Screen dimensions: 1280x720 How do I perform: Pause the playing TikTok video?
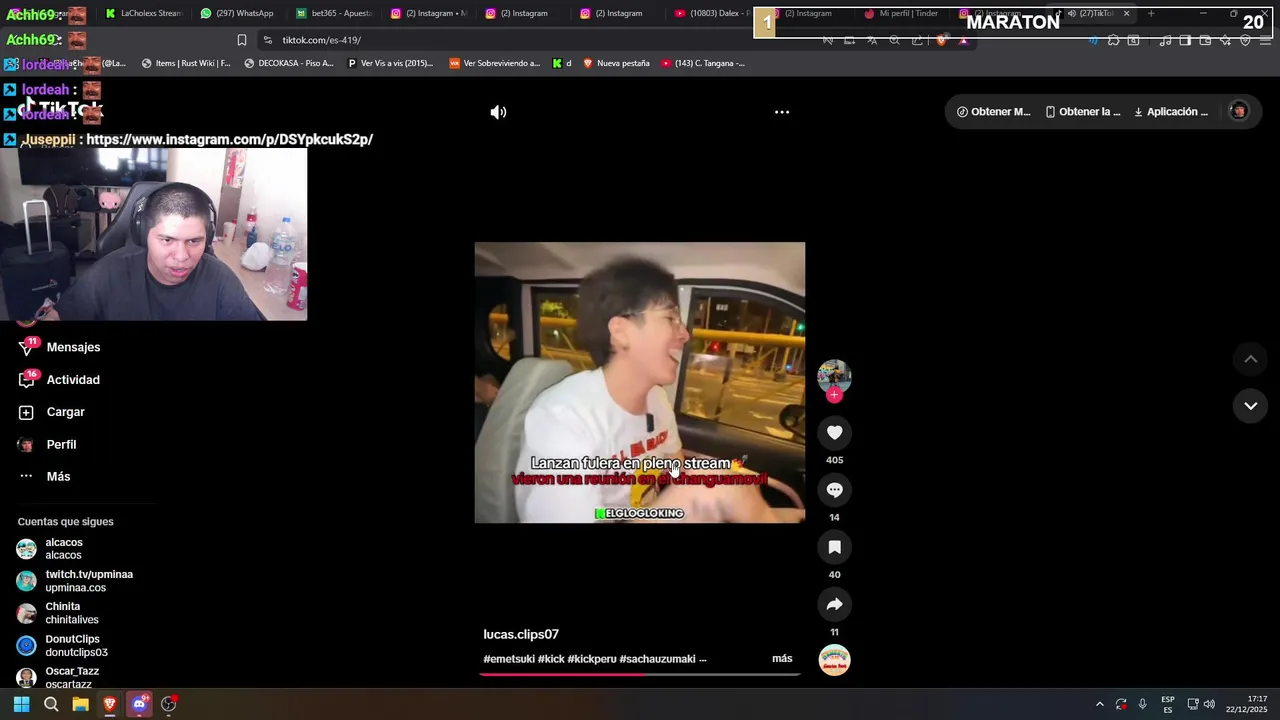coord(639,382)
